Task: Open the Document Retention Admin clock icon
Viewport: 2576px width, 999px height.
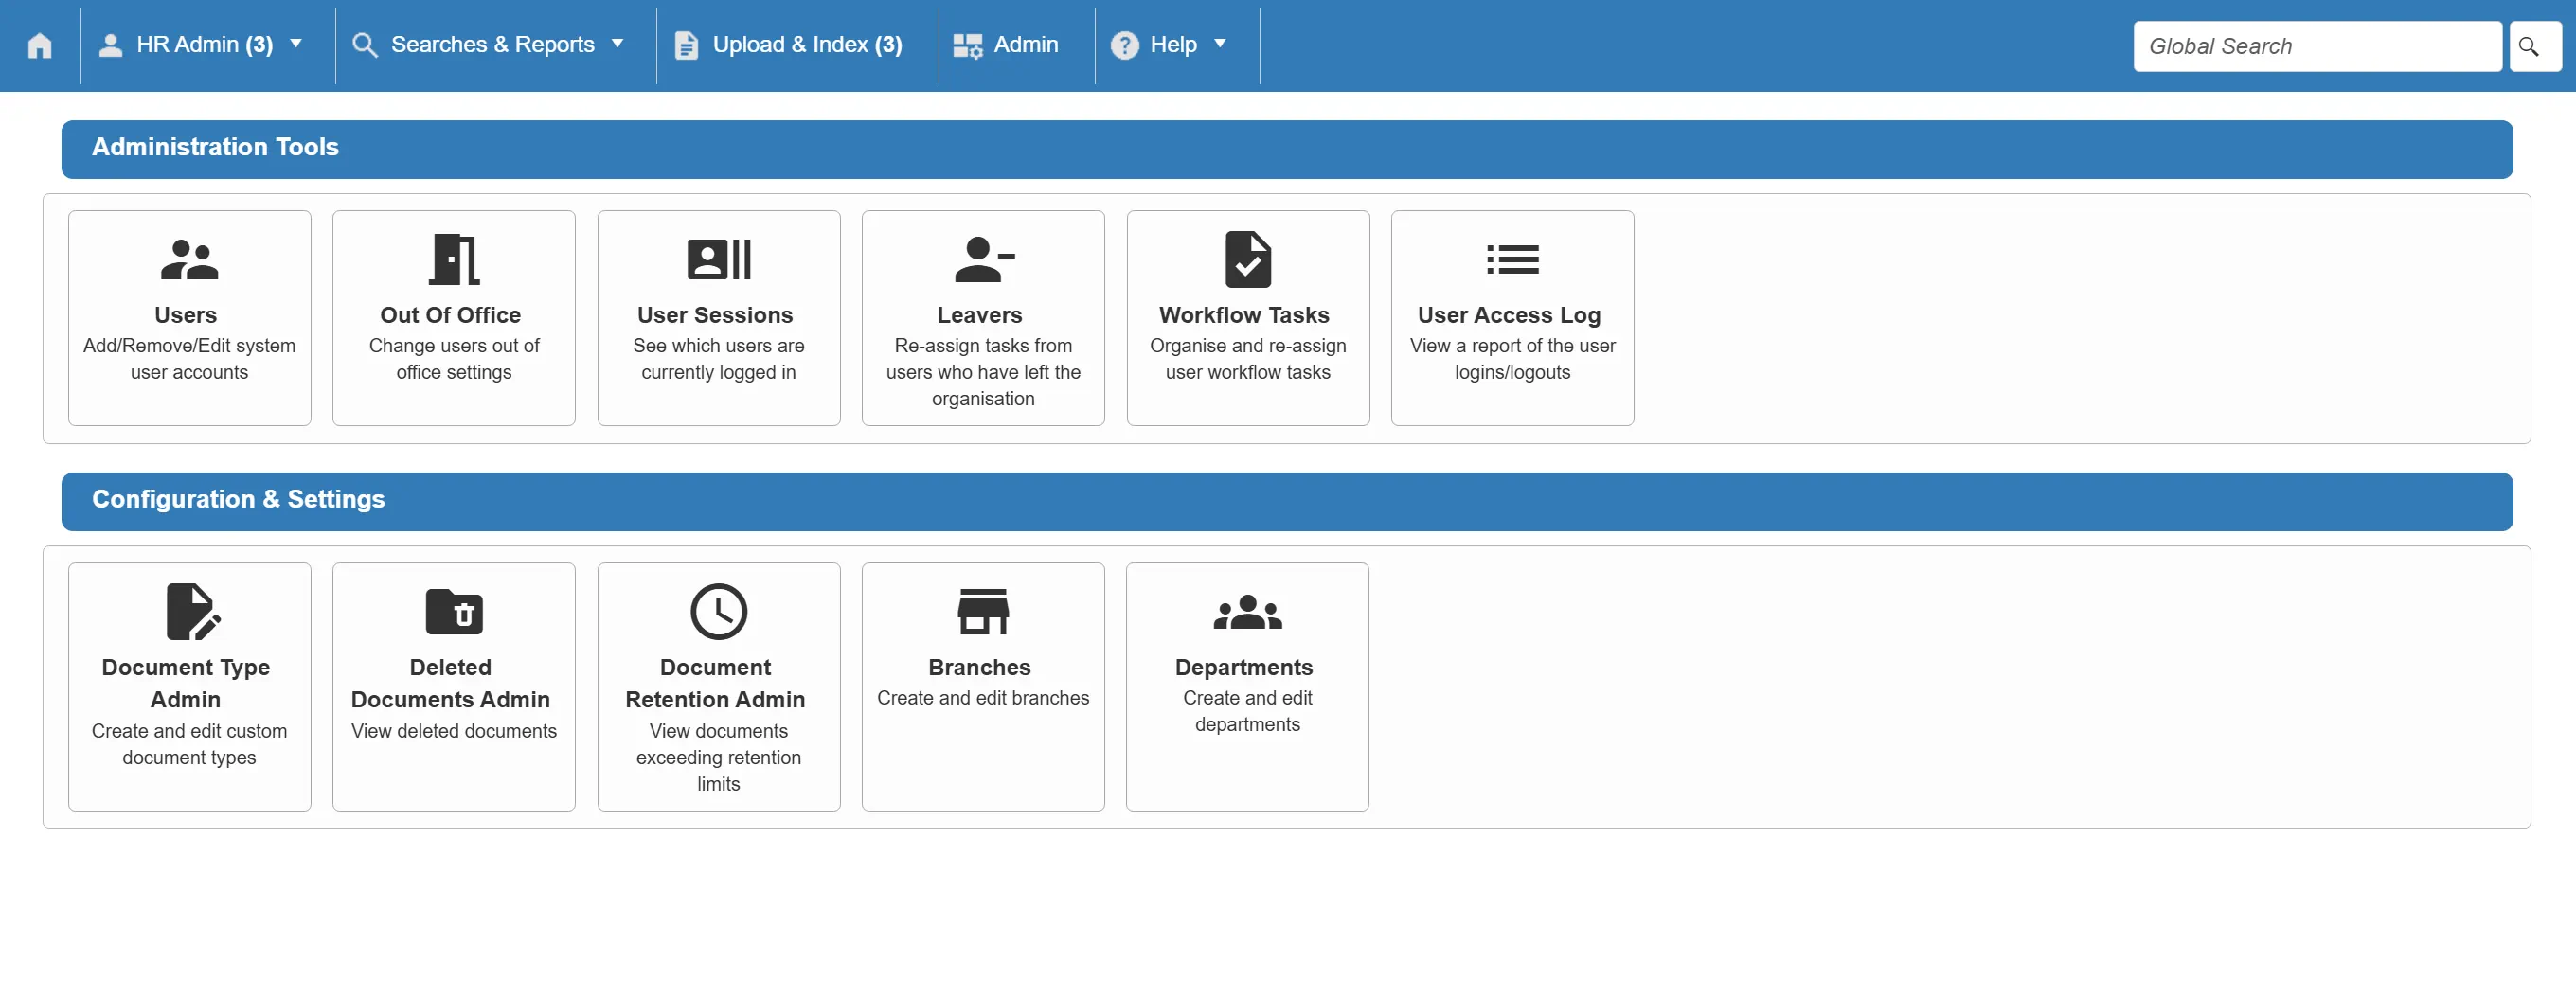Action: 719,612
